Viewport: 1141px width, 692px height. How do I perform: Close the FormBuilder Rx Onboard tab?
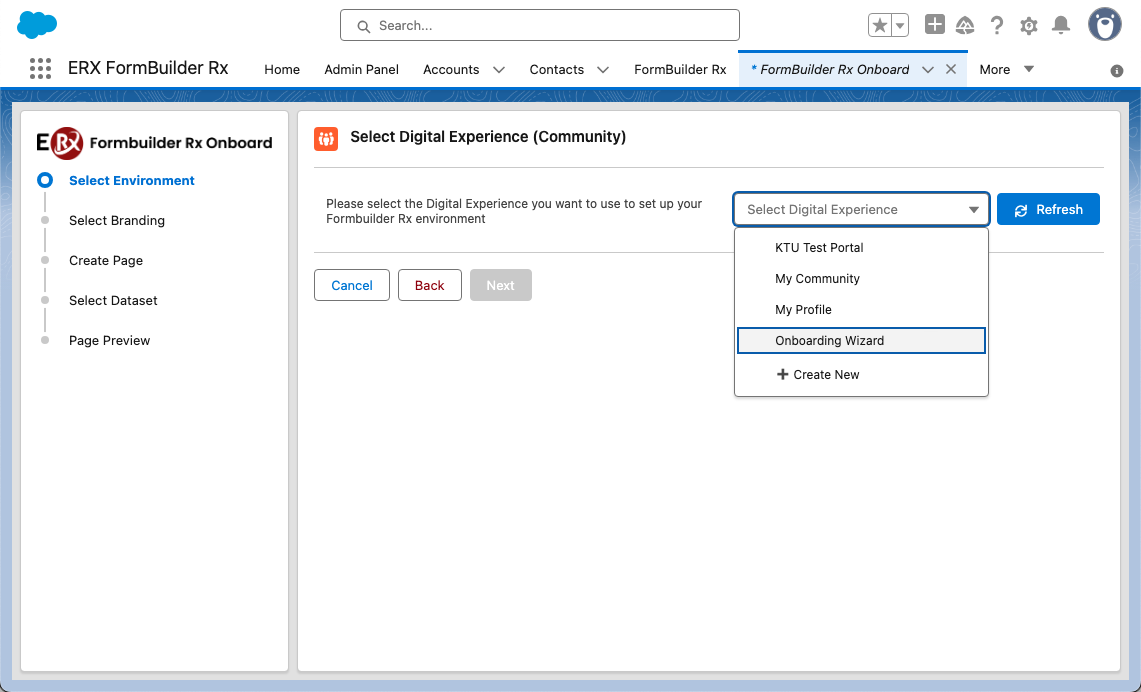tap(951, 69)
